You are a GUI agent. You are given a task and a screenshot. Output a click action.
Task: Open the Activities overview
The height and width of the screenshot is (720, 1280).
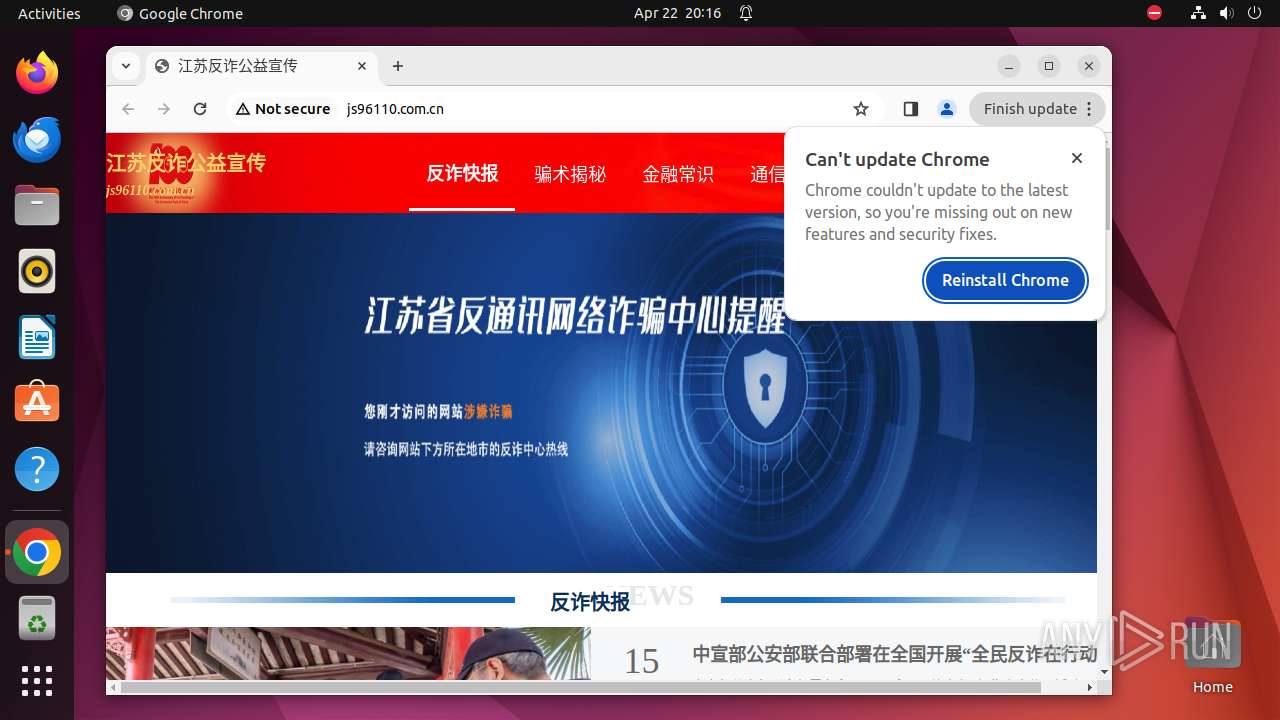(x=49, y=13)
